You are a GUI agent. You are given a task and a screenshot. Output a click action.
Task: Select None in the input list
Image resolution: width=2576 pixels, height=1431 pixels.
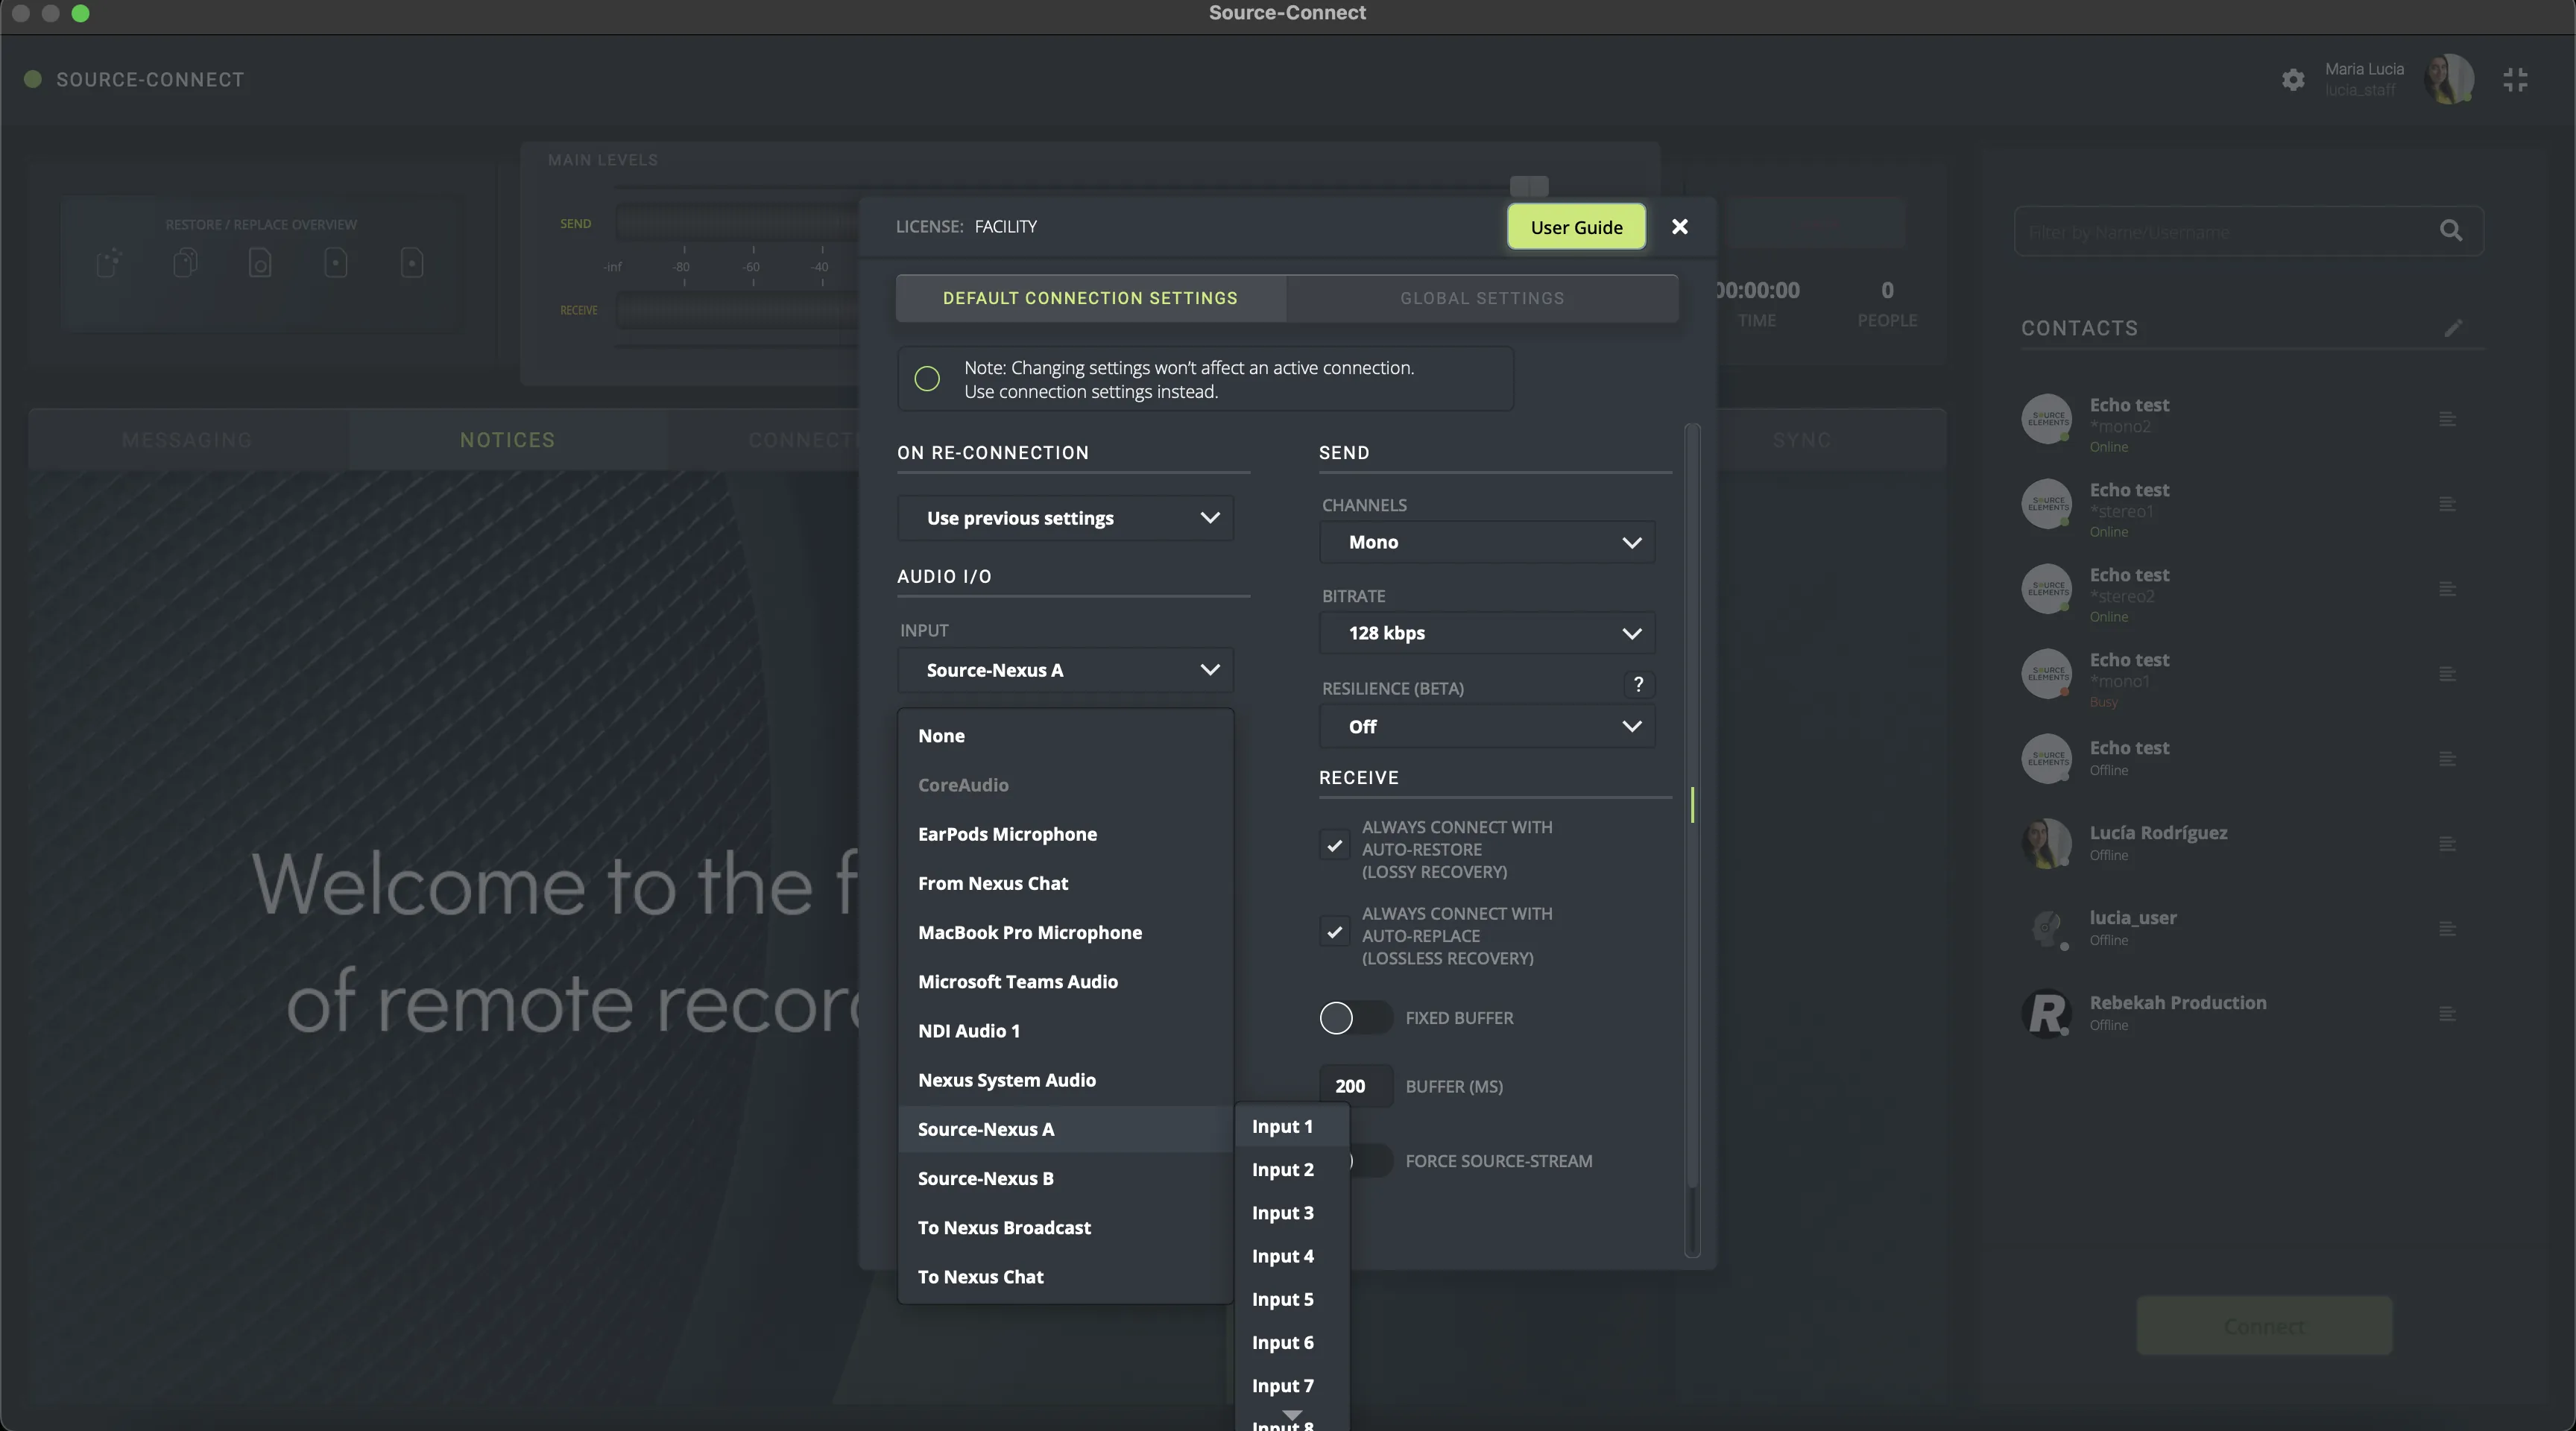pyautogui.click(x=1066, y=736)
